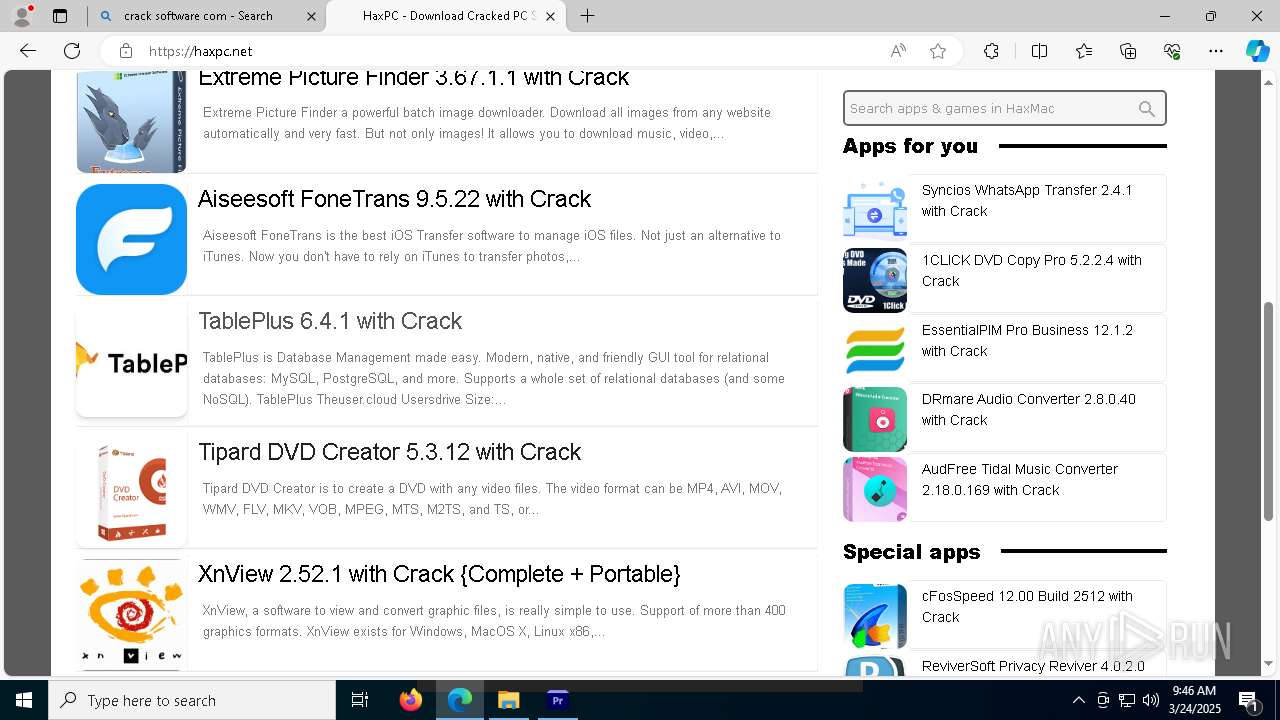Click the EssentialPIM striped logo icon

pyautogui.click(x=875, y=349)
